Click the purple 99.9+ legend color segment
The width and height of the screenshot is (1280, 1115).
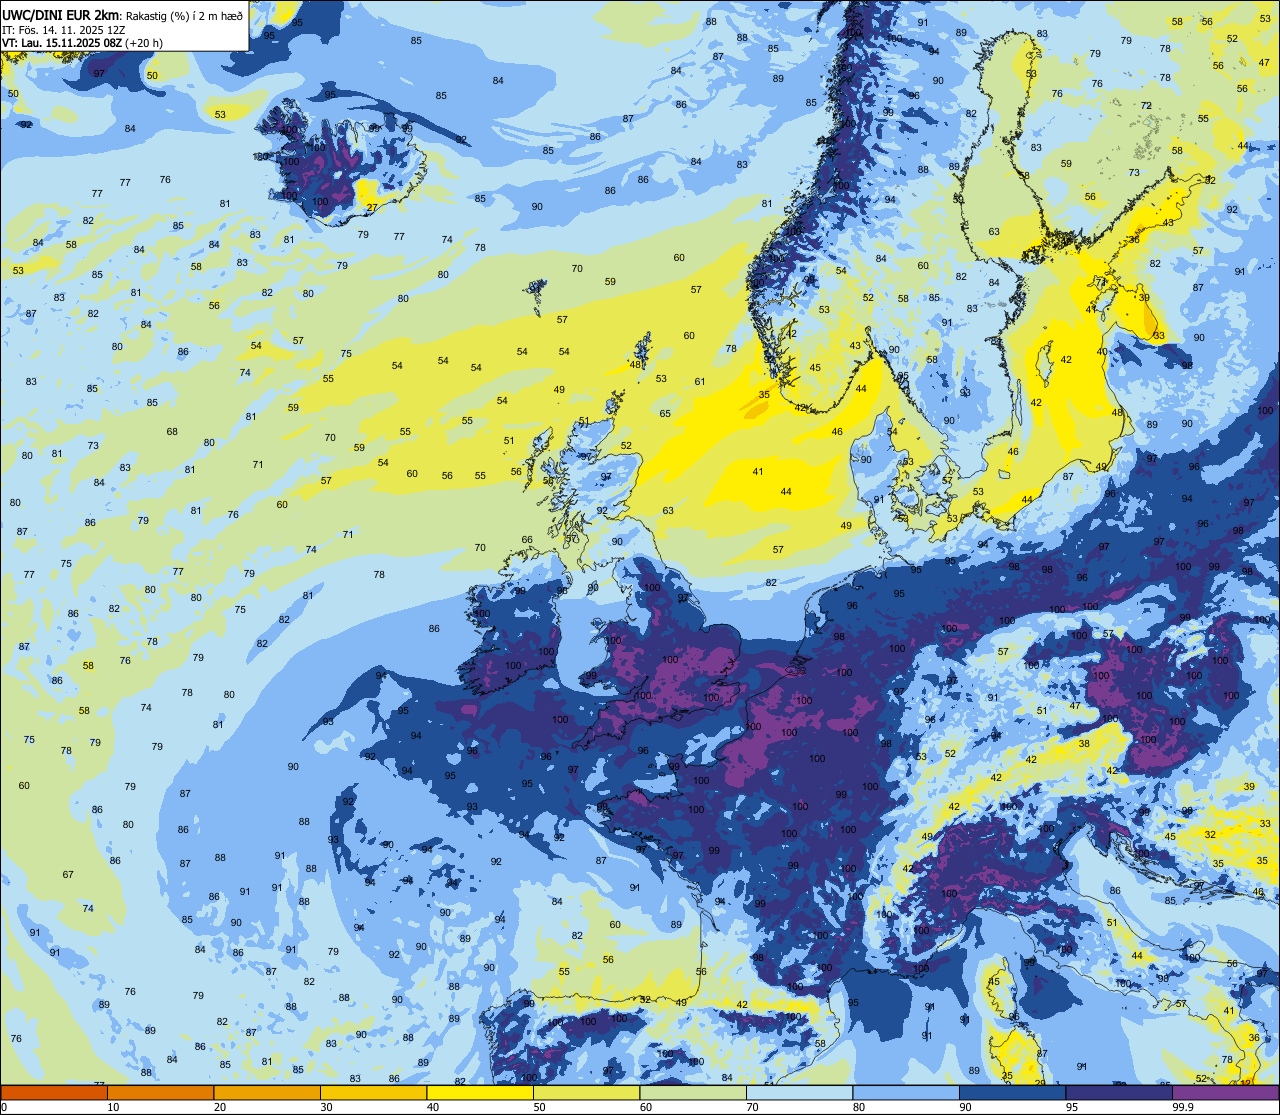pos(1225,1092)
